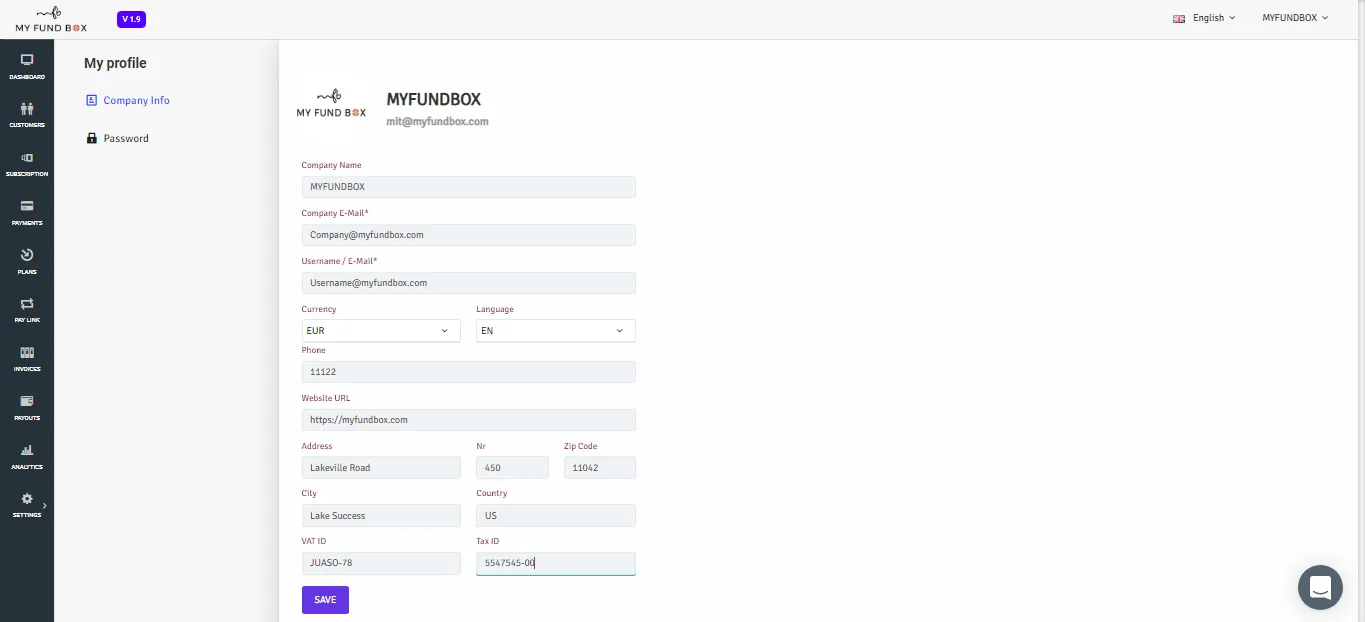Viewport: 1365px width, 622px height.
Task: Click the Nr field showing 450
Action: 512,468
